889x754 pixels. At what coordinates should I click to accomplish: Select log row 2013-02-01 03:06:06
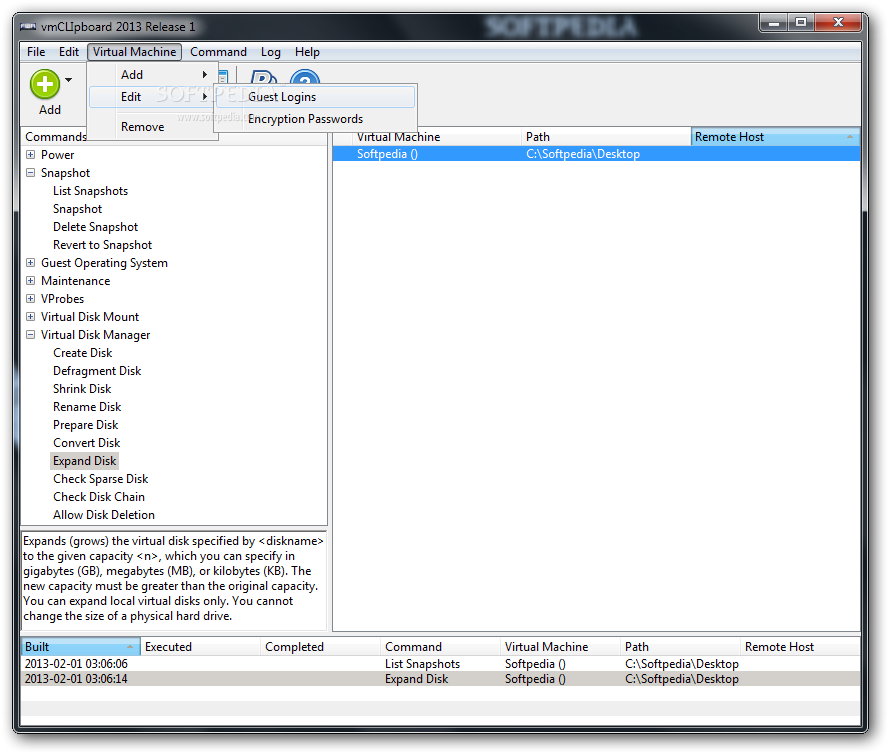pos(441,664)
